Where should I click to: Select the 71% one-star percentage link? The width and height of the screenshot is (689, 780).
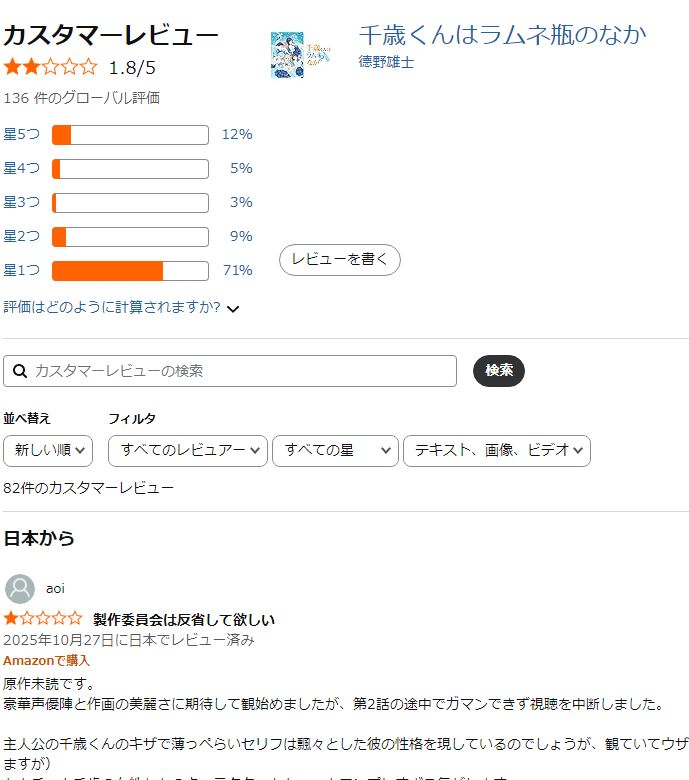click(x=237, y=270)
